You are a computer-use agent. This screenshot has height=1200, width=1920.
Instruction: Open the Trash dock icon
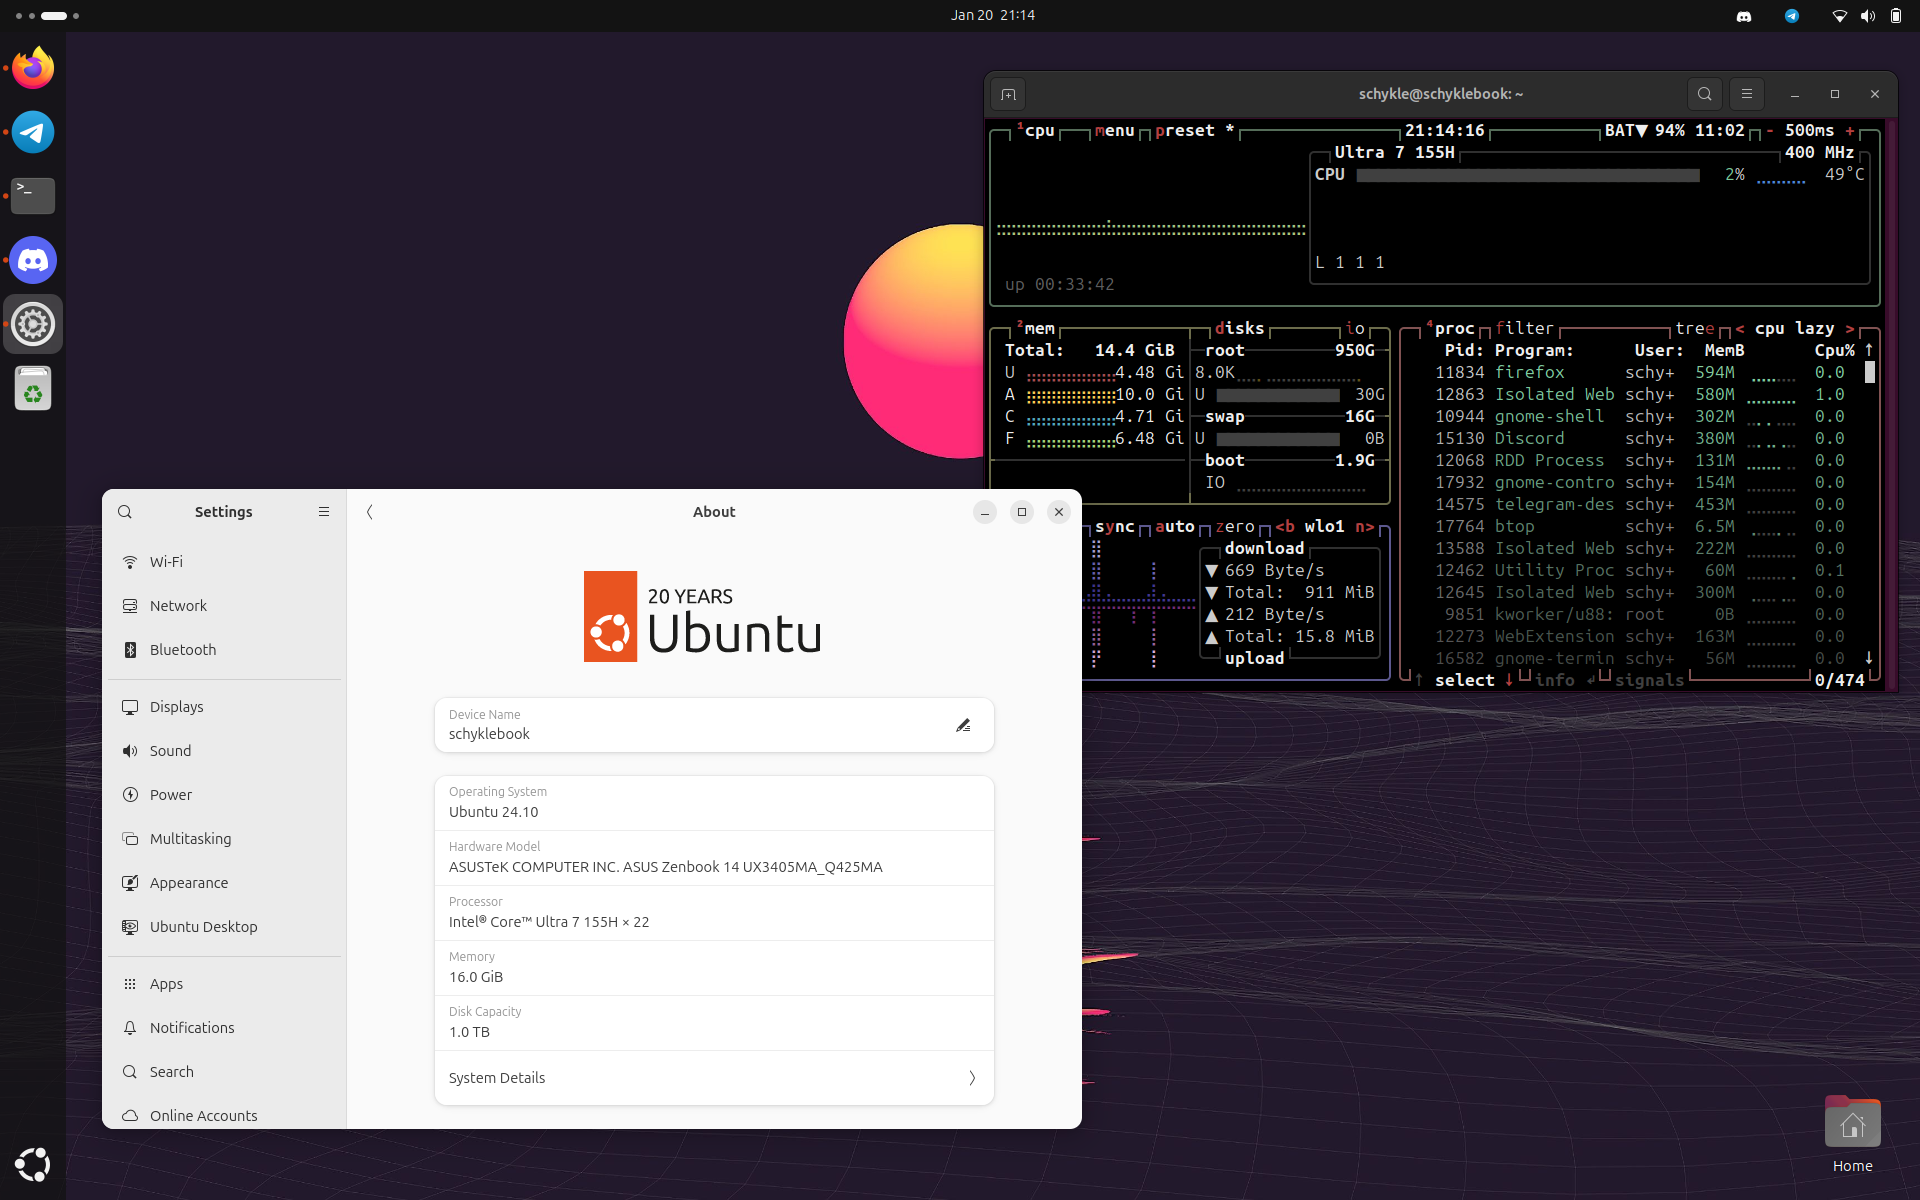tap(33, 388)
